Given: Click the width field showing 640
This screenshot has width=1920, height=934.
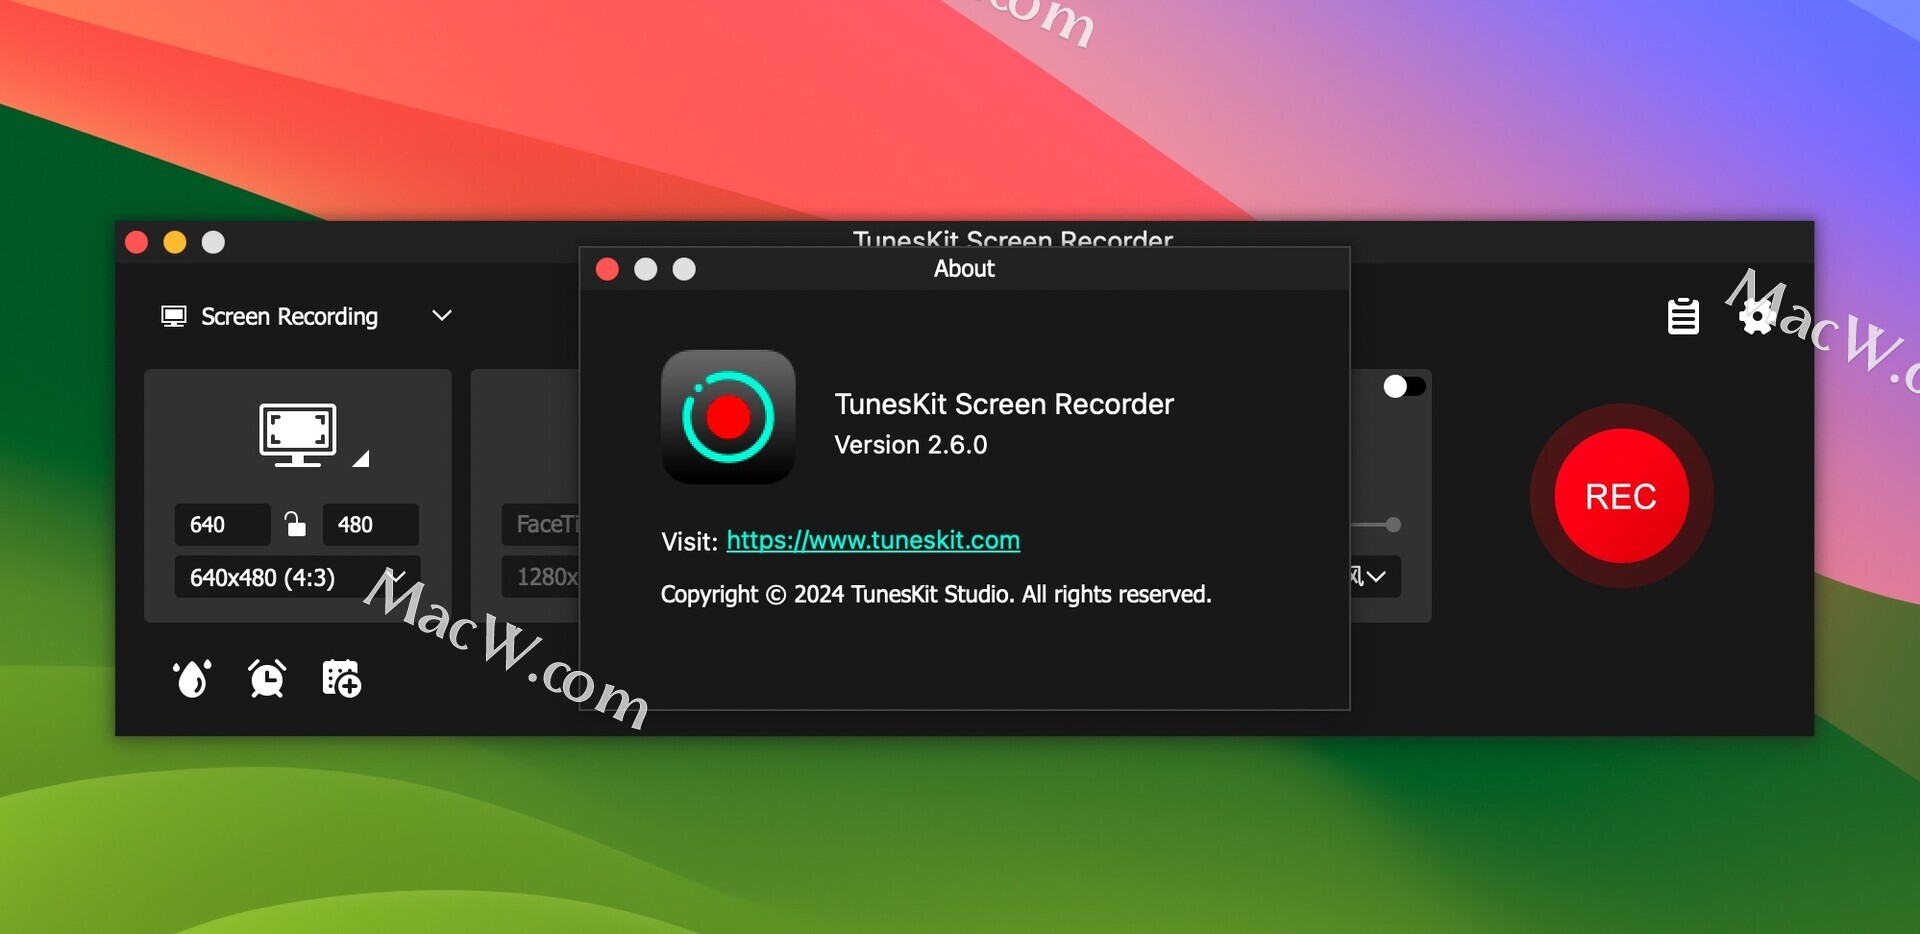Looking at the screenshot, I should click(x=222, y=524).
